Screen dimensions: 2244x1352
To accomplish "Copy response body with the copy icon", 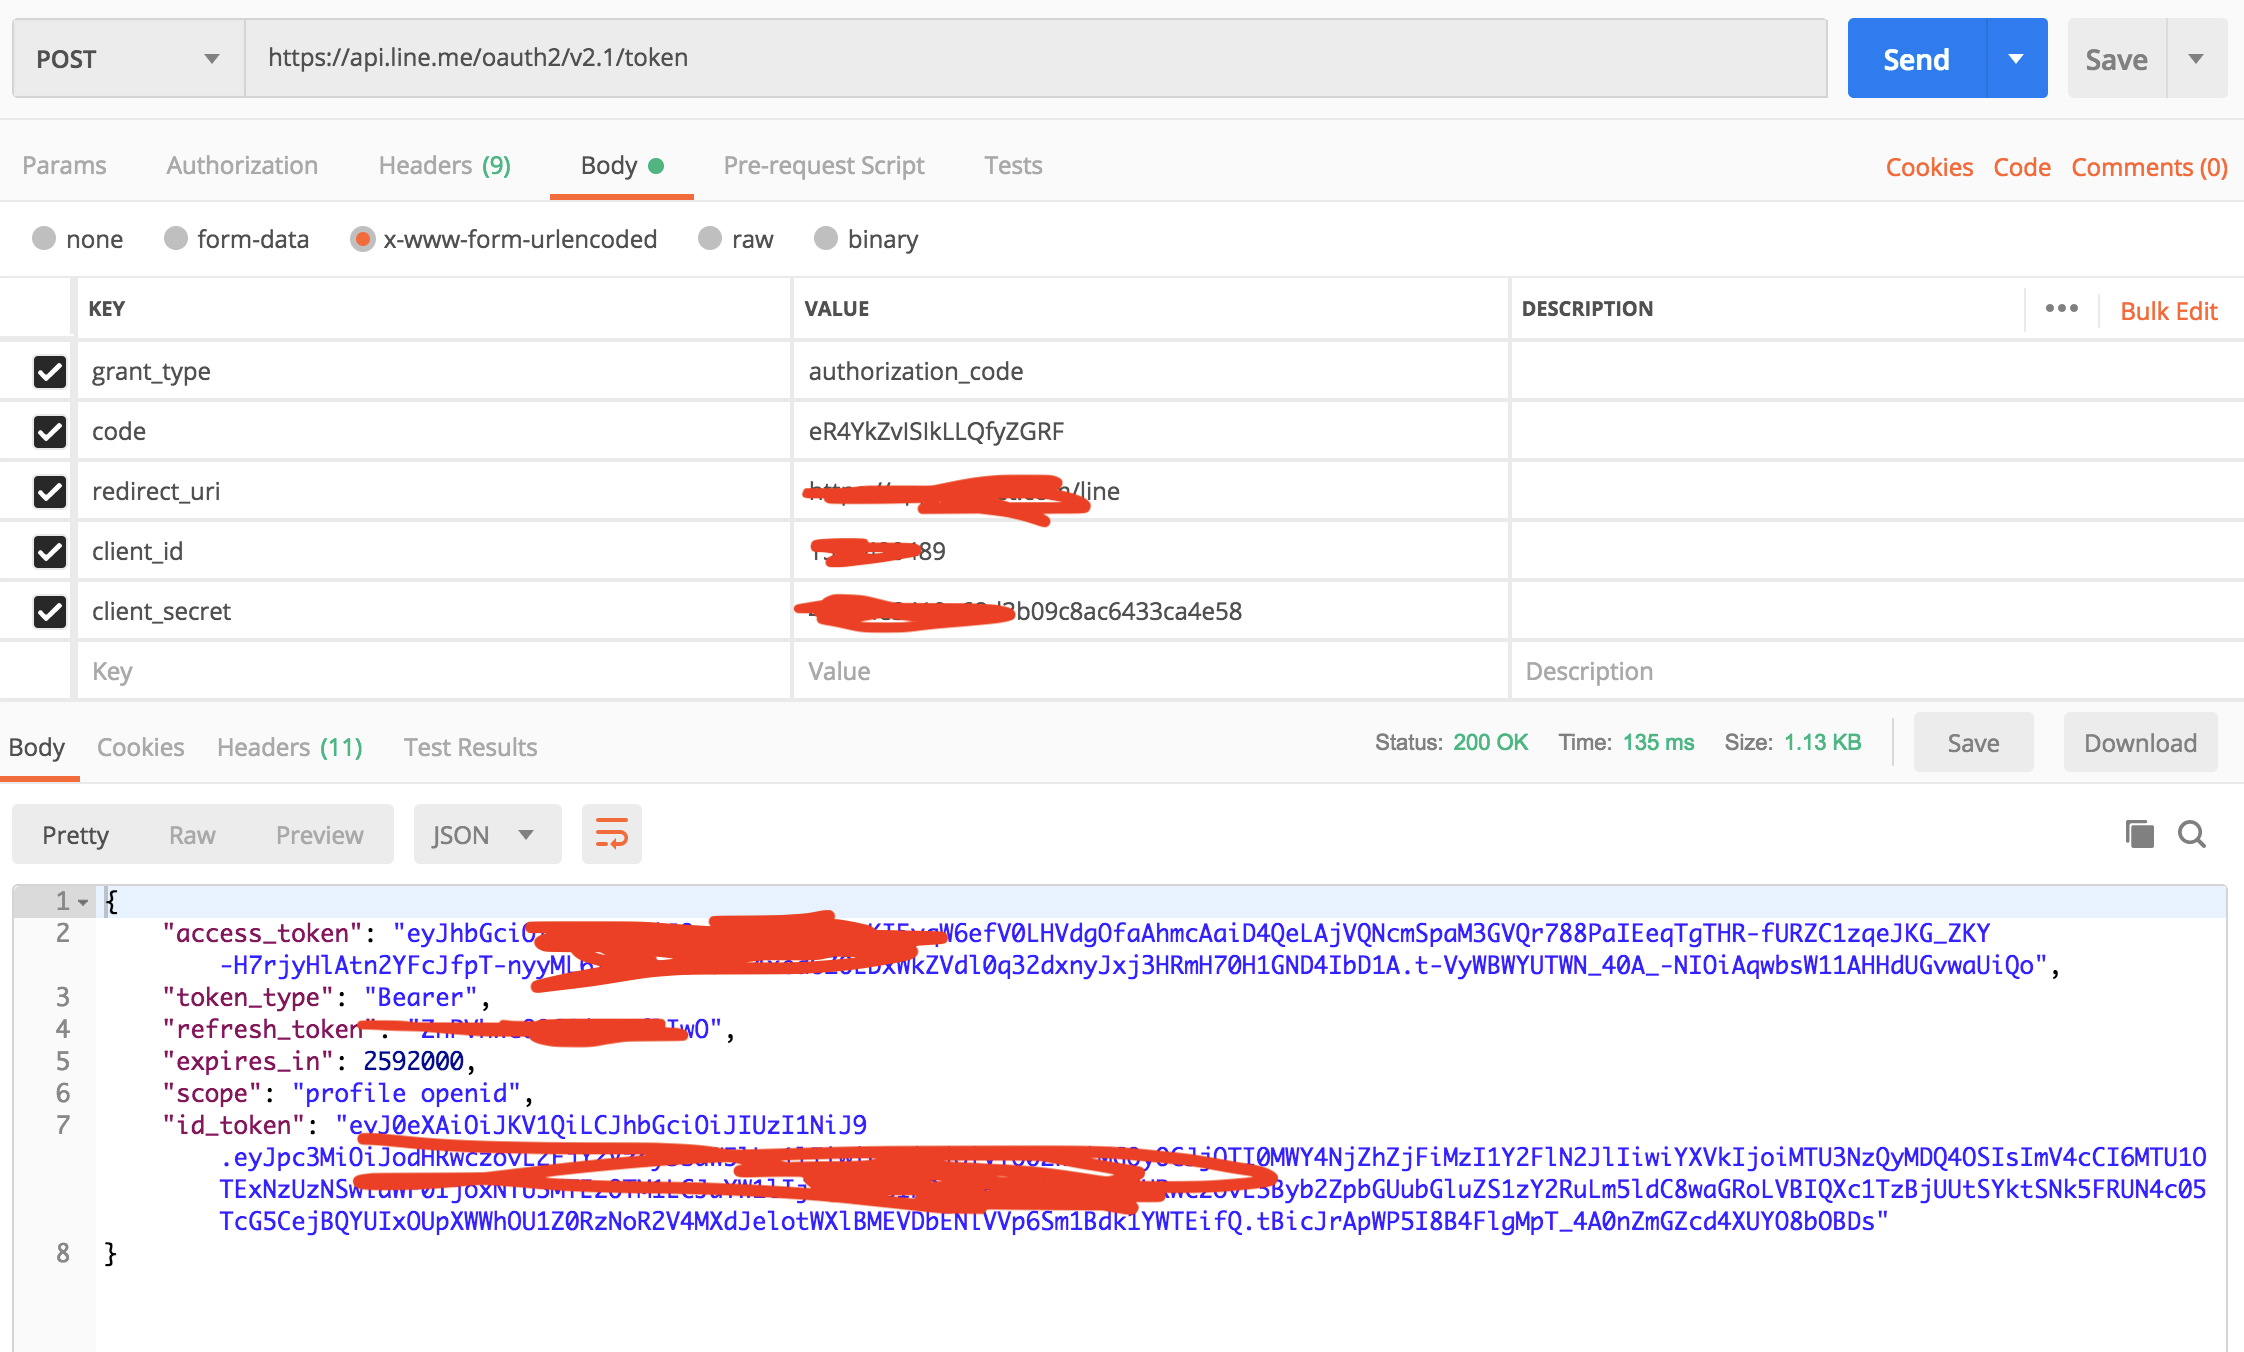I will (x=2139, y=834).
